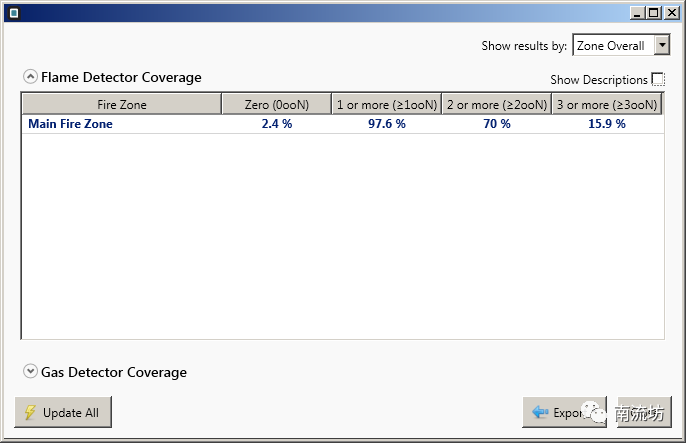Click the 15.9 % coverage value

[x=607, y=124]
